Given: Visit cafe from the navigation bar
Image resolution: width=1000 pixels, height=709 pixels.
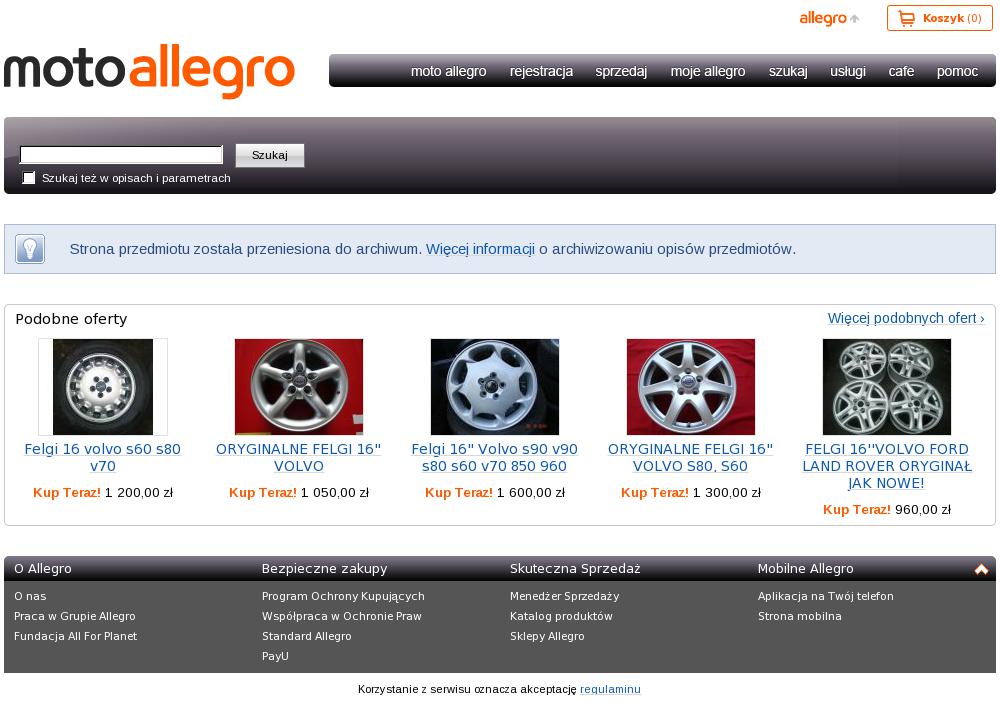Looking at the screenshot, I should [x=901, y=71].
